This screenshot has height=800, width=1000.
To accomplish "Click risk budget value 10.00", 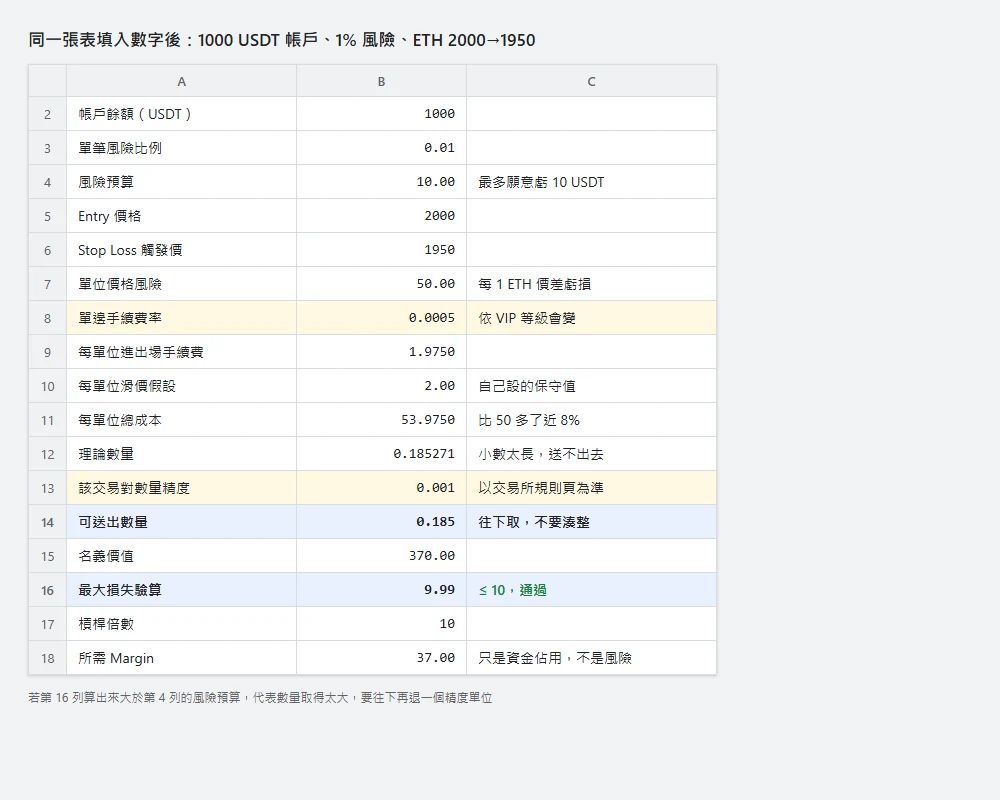I will coord(381,182).
